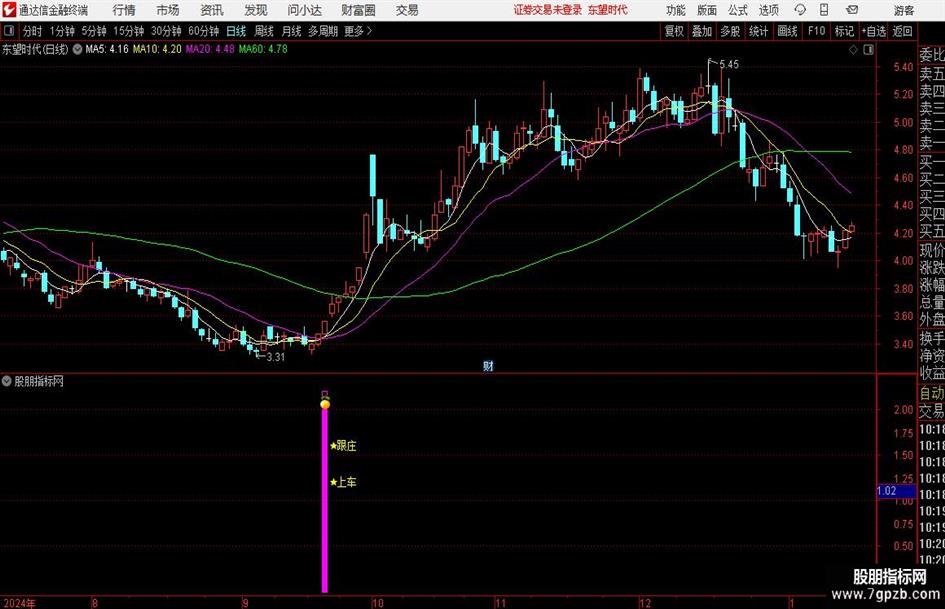This screenshot has height=609, width=945.
Task: Switch to 15分钟 chart period
Action: pyautogui.click(x=129, y=31)
